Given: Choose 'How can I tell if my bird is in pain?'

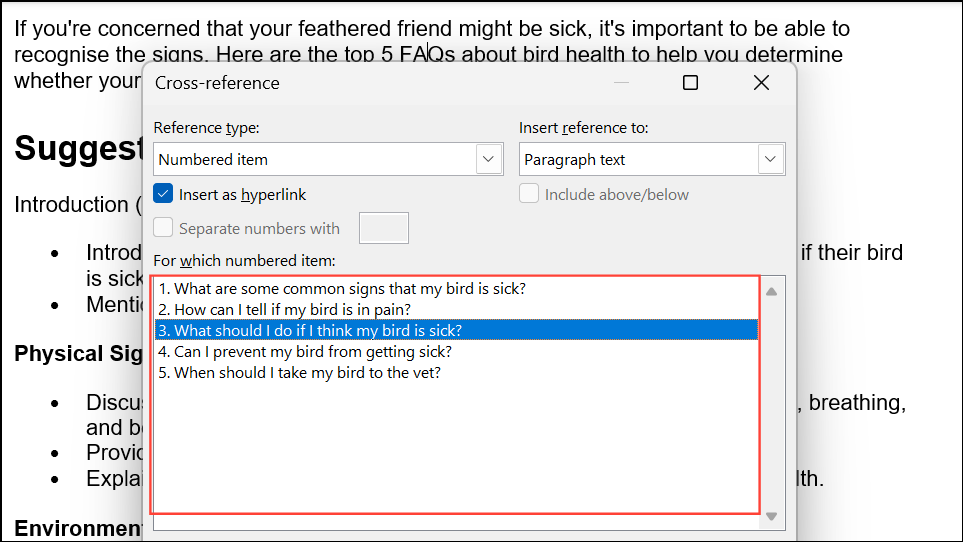Looking at the screenshot, I should pyautogui.click(x=284, y=310).
